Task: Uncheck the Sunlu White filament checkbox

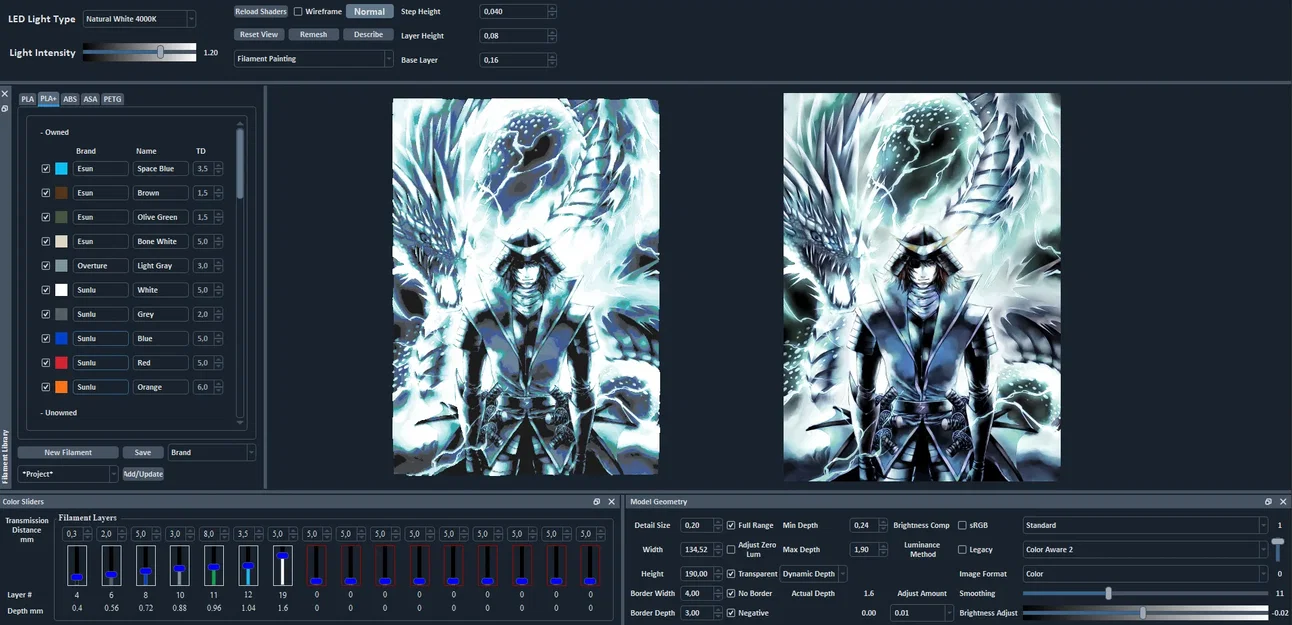Action: click(x=46, y=290)
